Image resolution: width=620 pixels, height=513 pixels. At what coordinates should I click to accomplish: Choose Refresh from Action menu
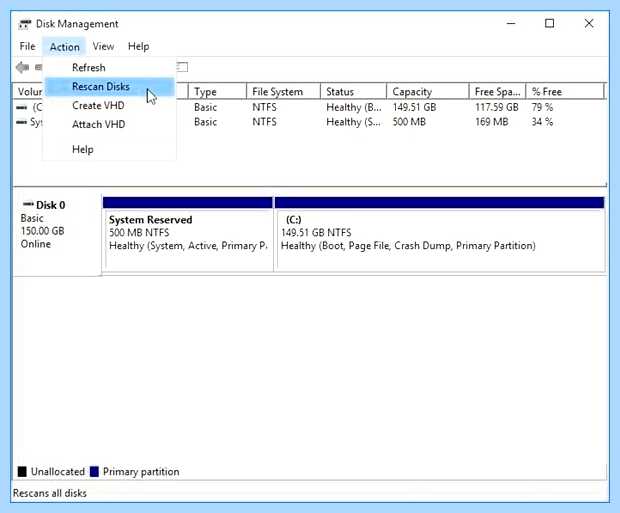click(x=109, y=68)
